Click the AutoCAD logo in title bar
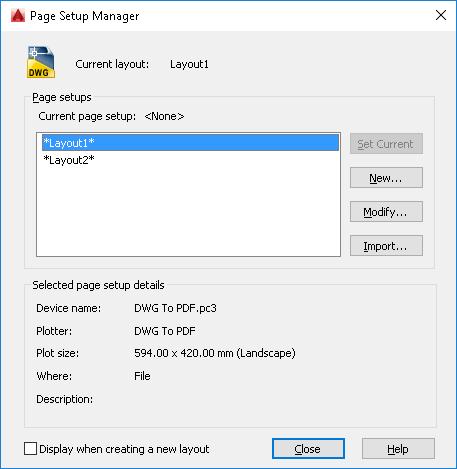 pyautogui.click(x=18, y=15)
